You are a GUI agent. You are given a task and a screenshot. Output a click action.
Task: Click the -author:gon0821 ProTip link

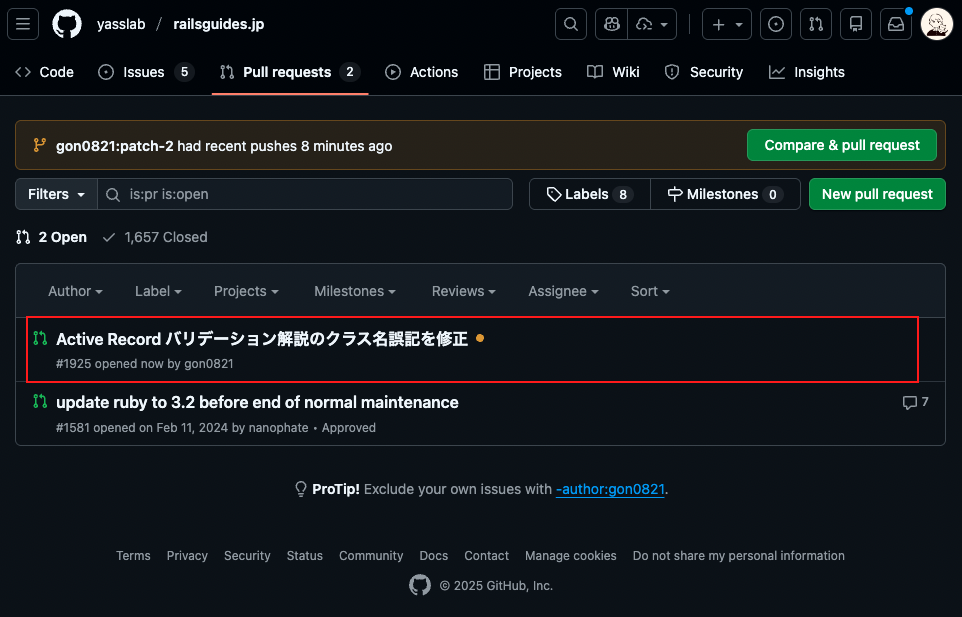point(610,489)
